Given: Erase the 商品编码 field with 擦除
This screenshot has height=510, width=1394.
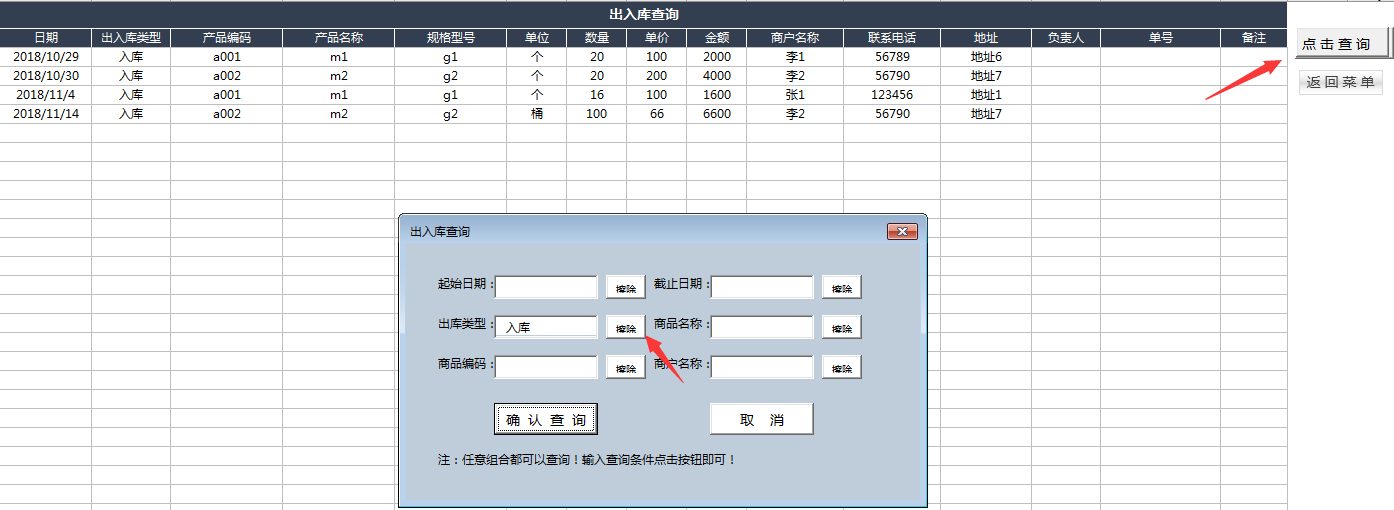Looking at the screenshot, I should (626, 368).
